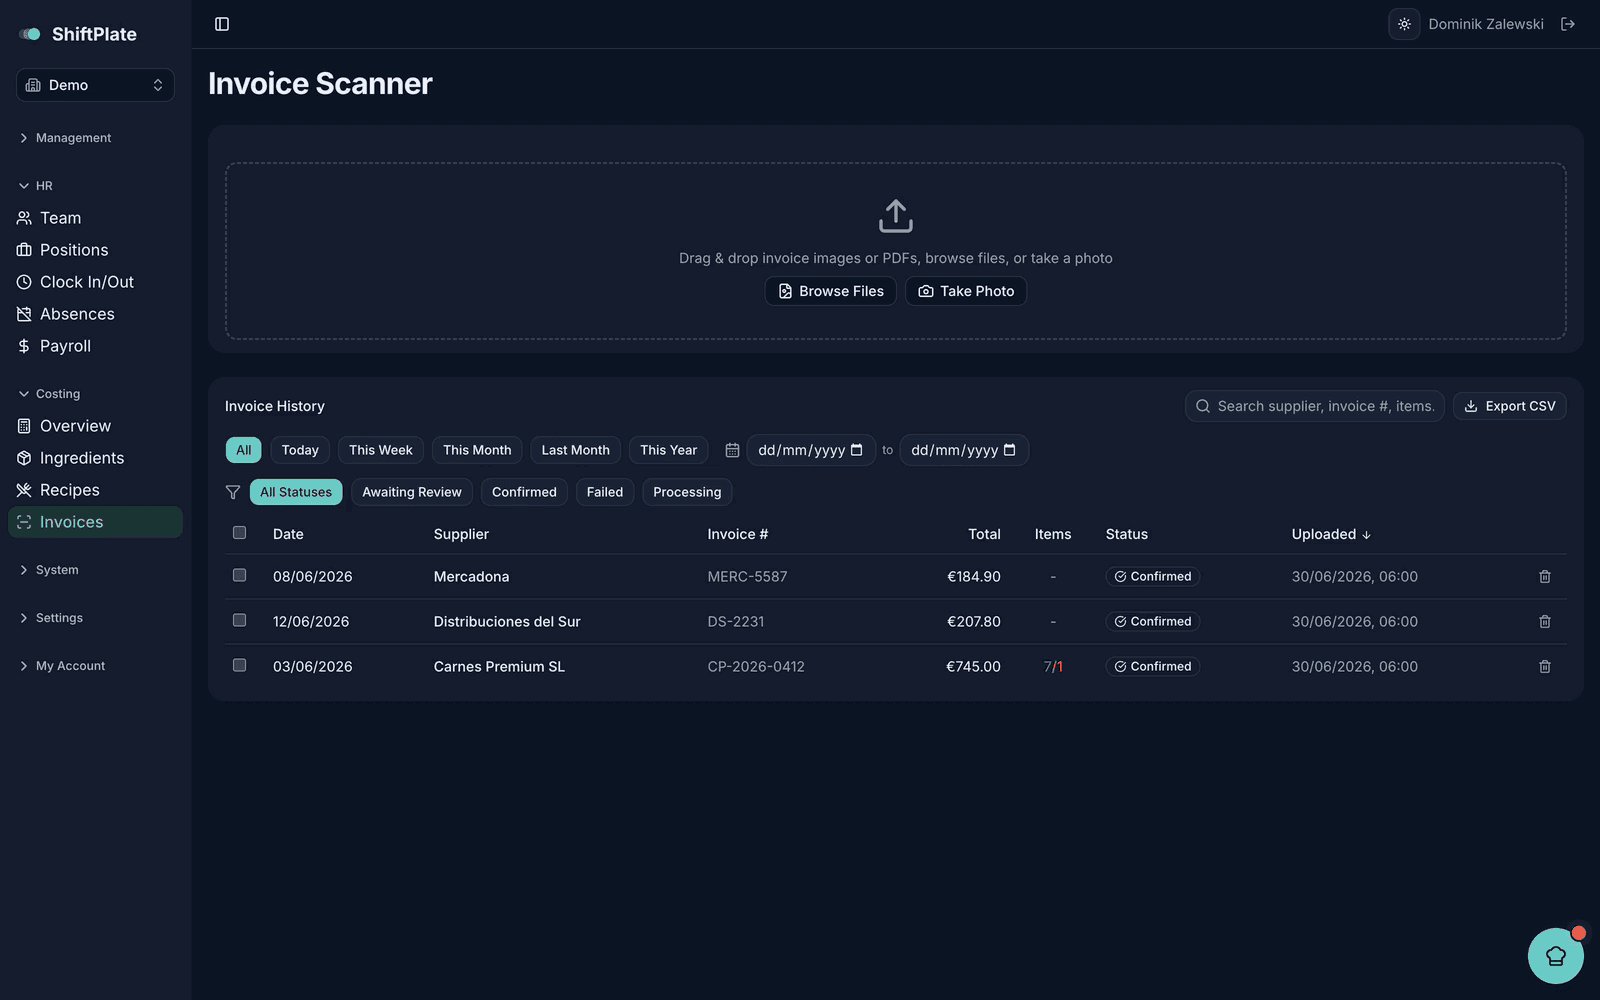This screenshot has width=1600, height=1000.
Task: Show only Confirmed invoices
Action: (x=524, y=492)
